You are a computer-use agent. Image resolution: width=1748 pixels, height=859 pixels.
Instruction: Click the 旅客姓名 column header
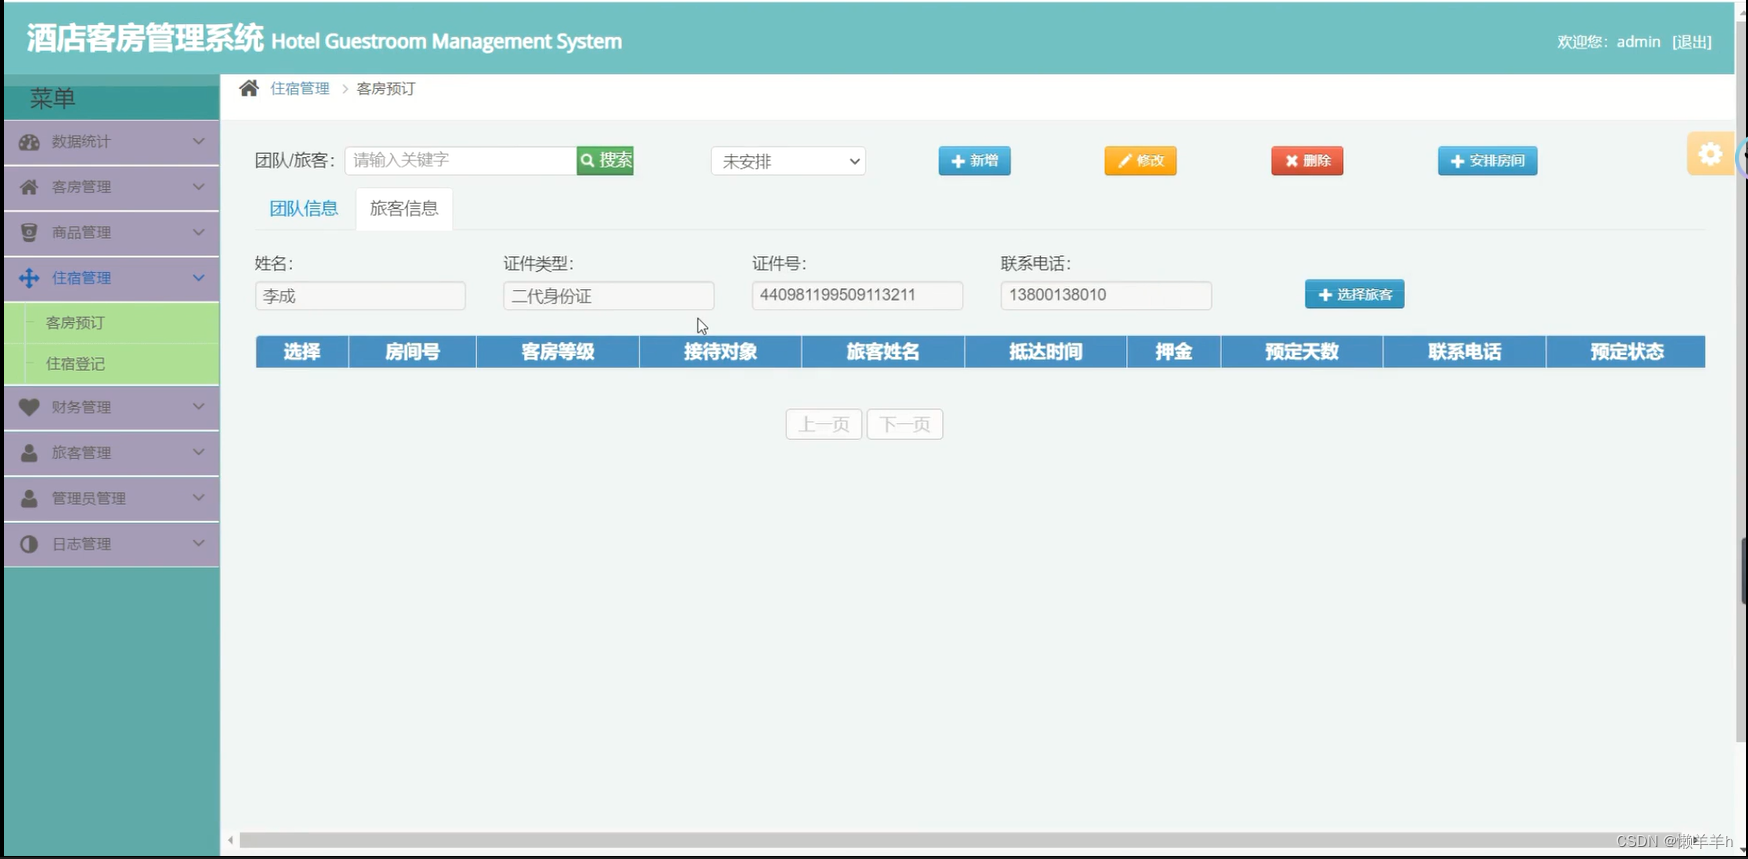883,352
